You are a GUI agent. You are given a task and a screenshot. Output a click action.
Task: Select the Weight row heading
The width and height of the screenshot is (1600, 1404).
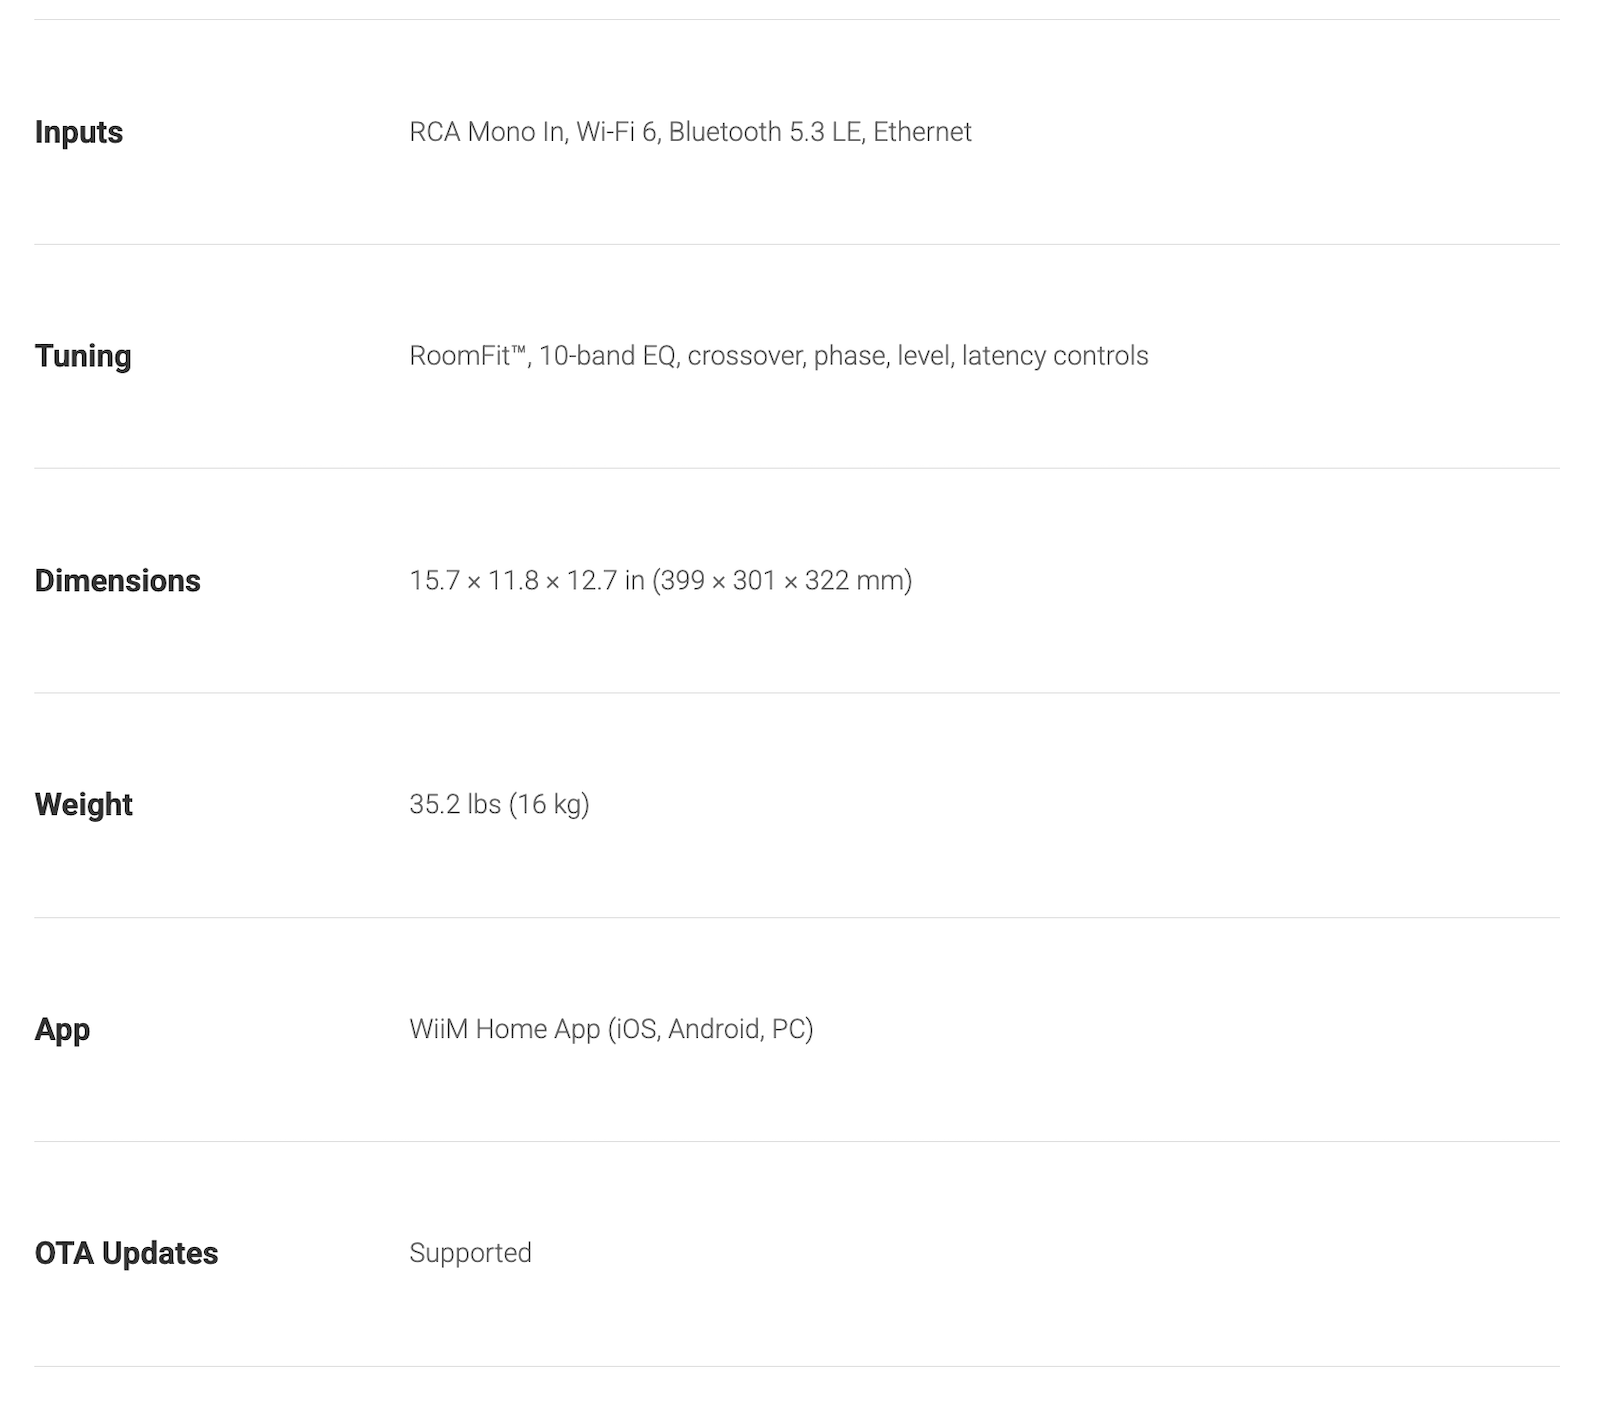point(83,805)
